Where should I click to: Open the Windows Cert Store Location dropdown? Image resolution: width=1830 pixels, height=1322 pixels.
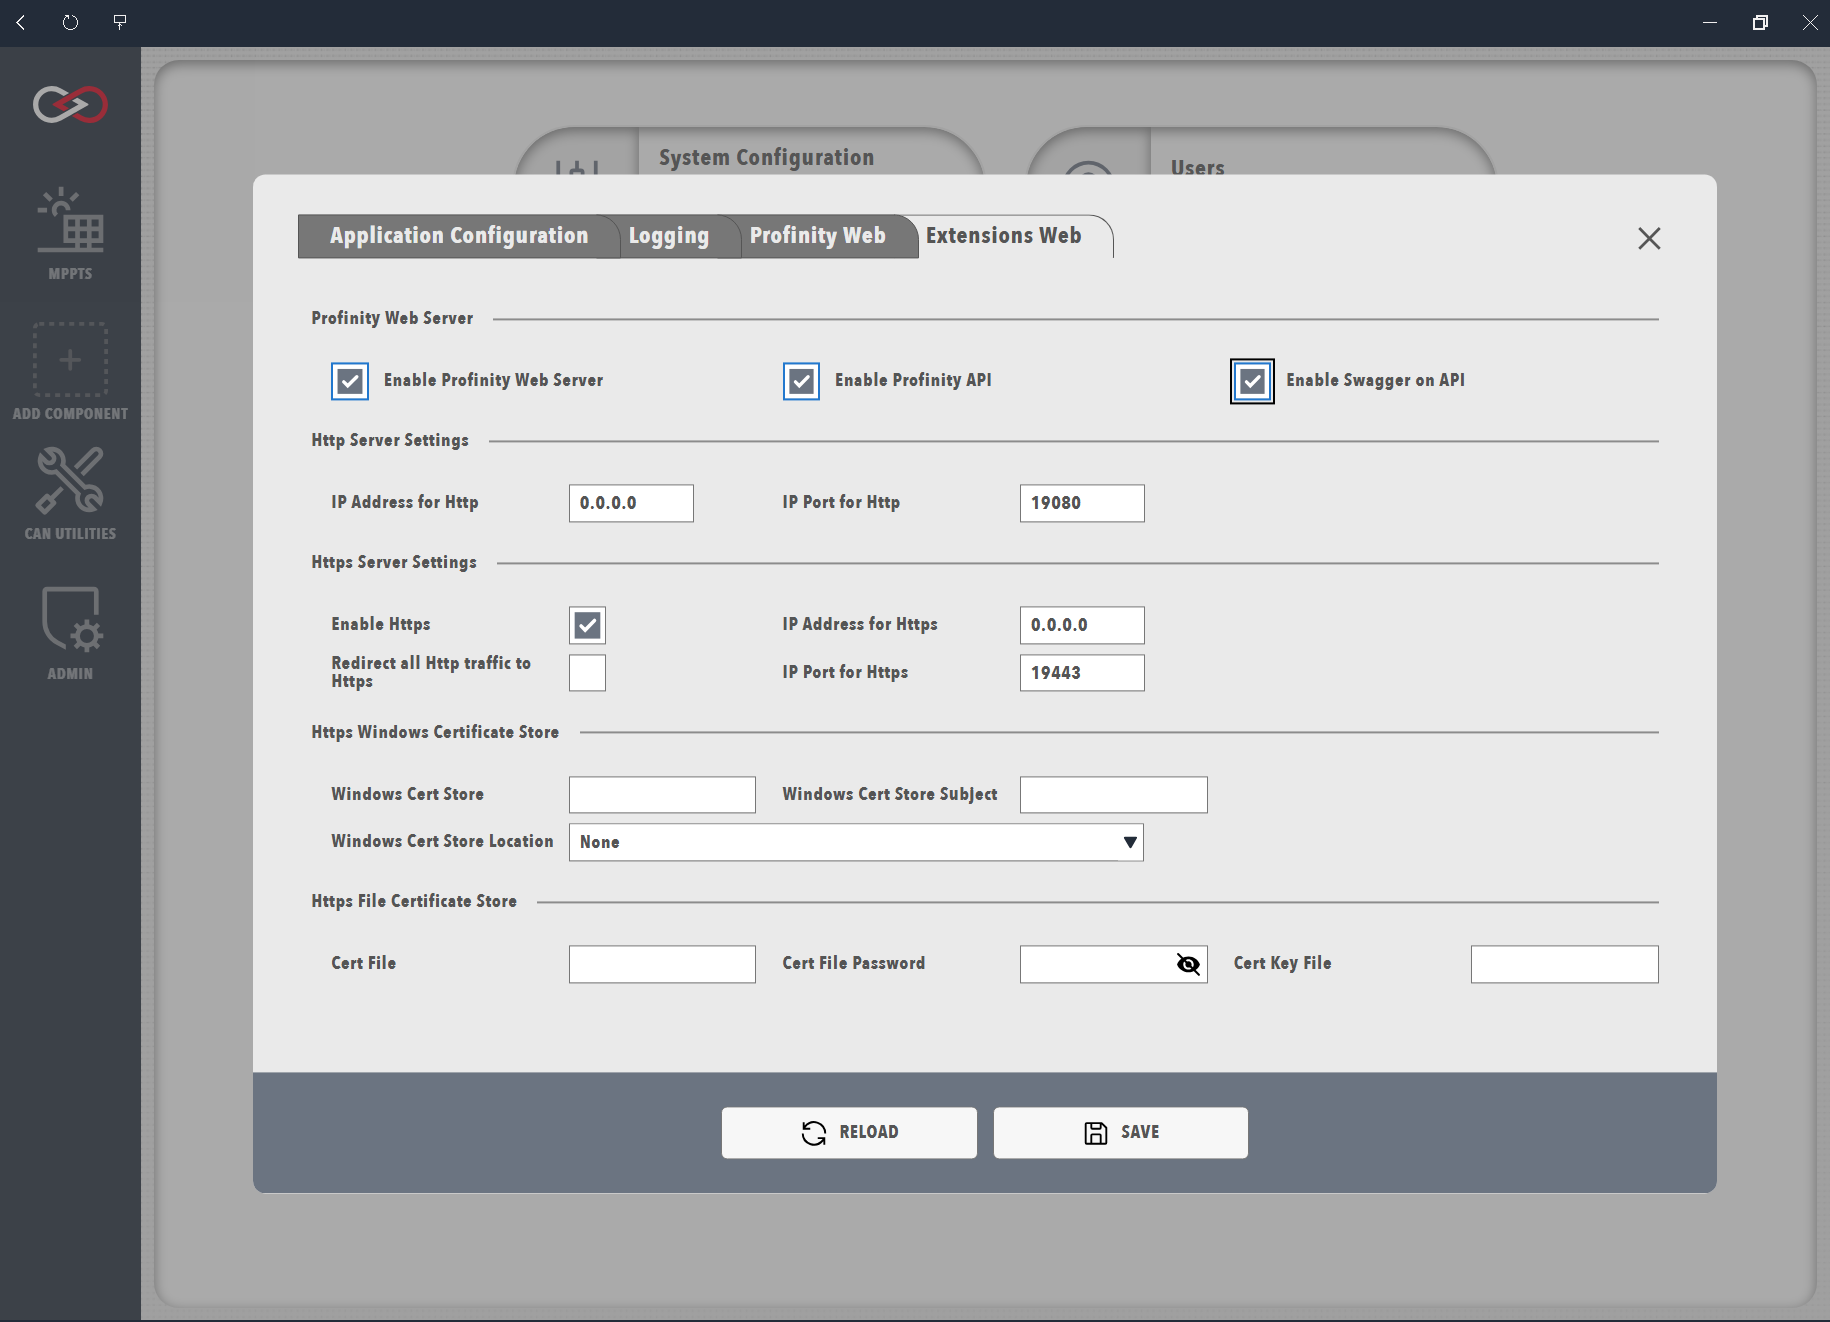[x=856, y=842]
